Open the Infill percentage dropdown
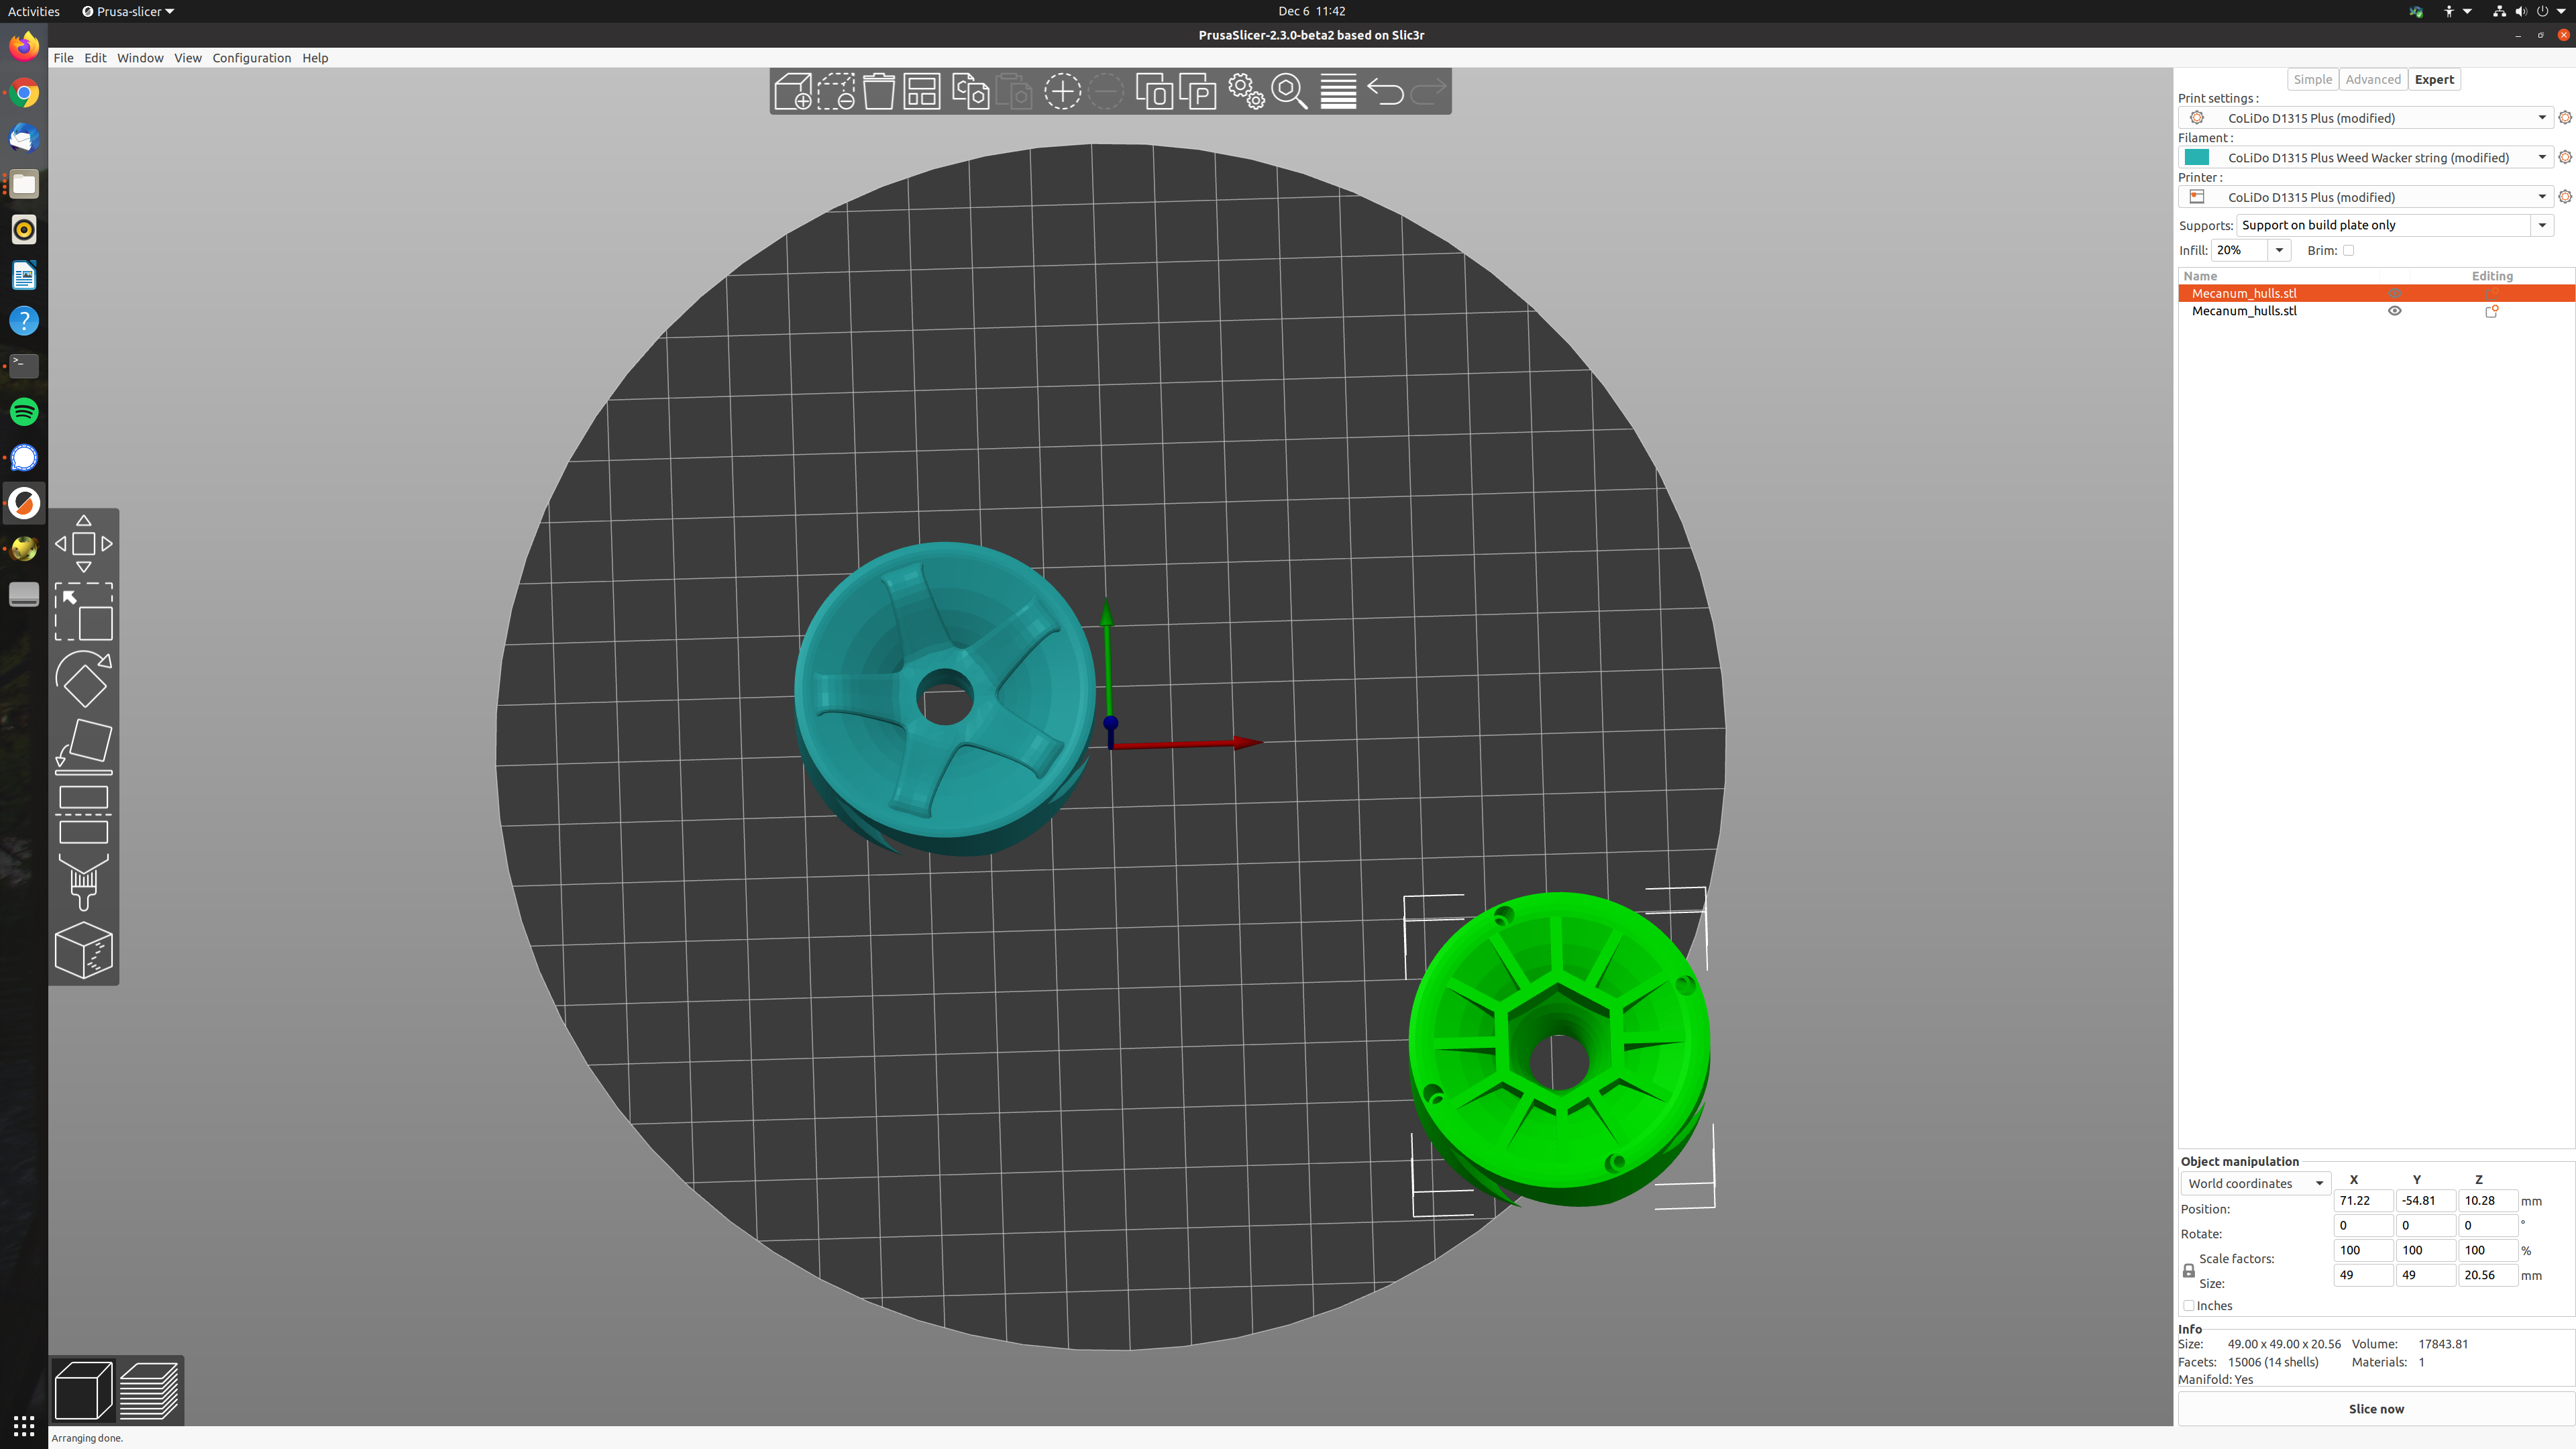The image size is (2576, 1449). (x=2279, y=251)
